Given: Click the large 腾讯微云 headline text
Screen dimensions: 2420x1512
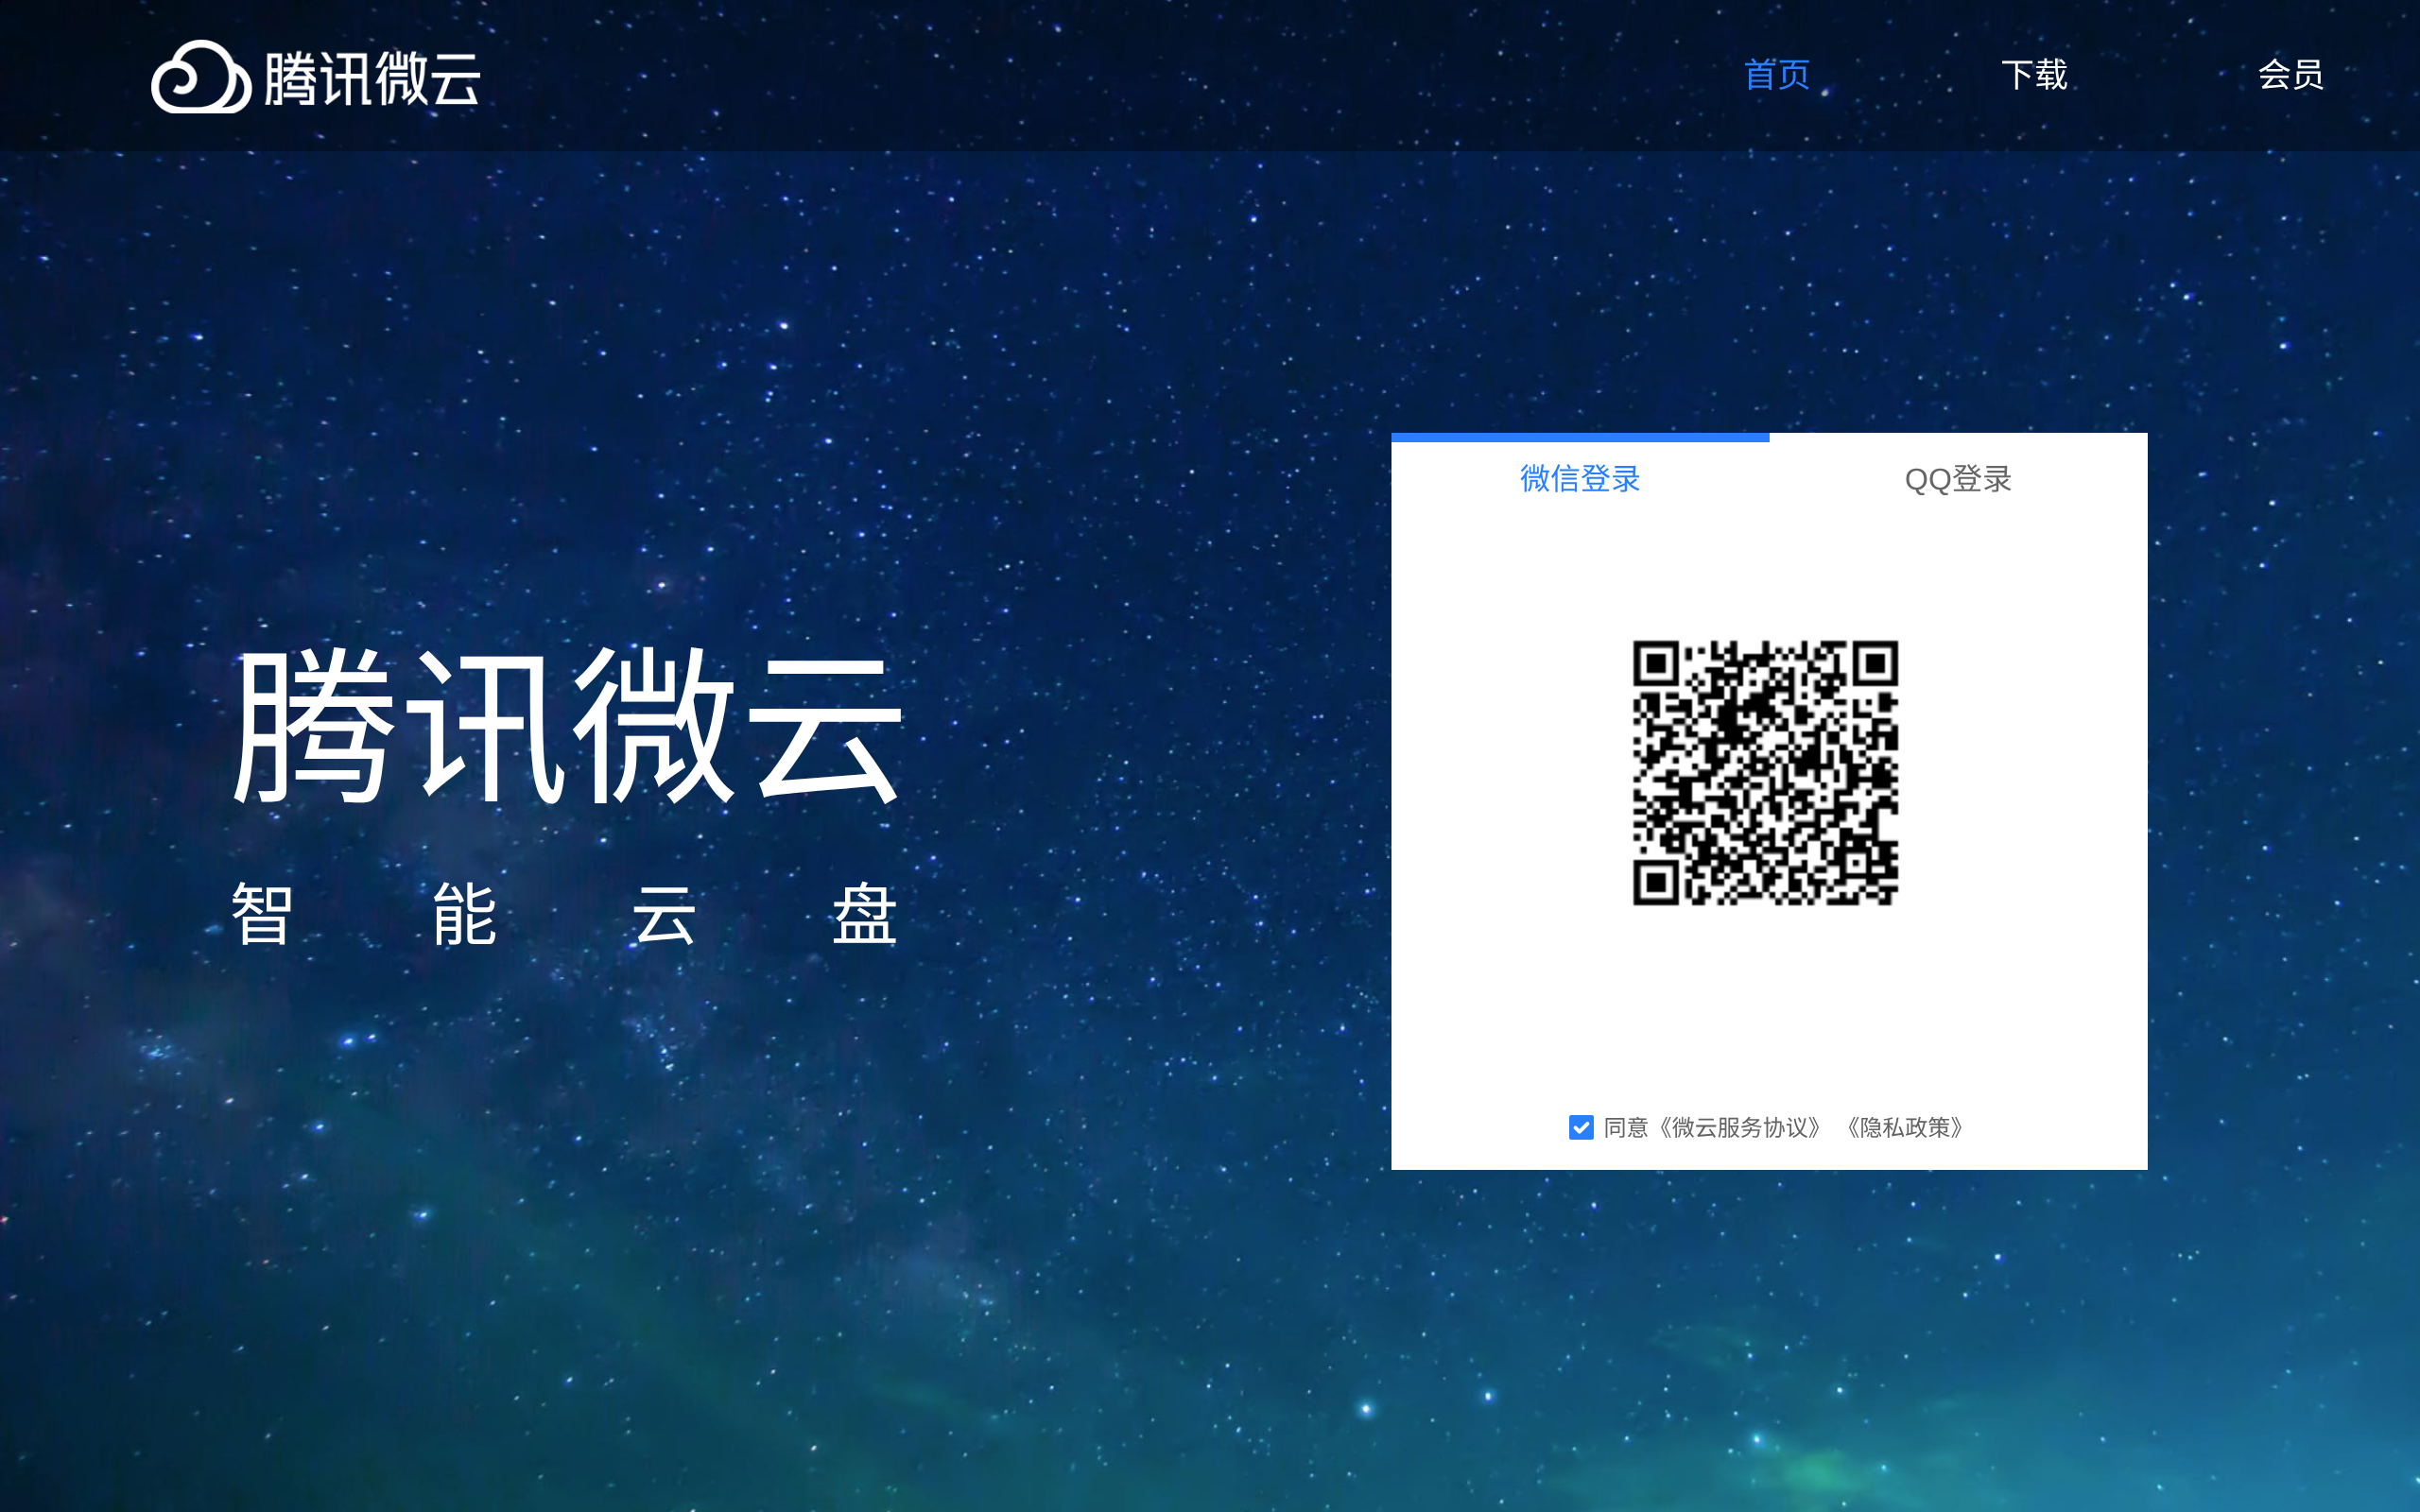Looking at the screenshot, I should tap(568, 726).
